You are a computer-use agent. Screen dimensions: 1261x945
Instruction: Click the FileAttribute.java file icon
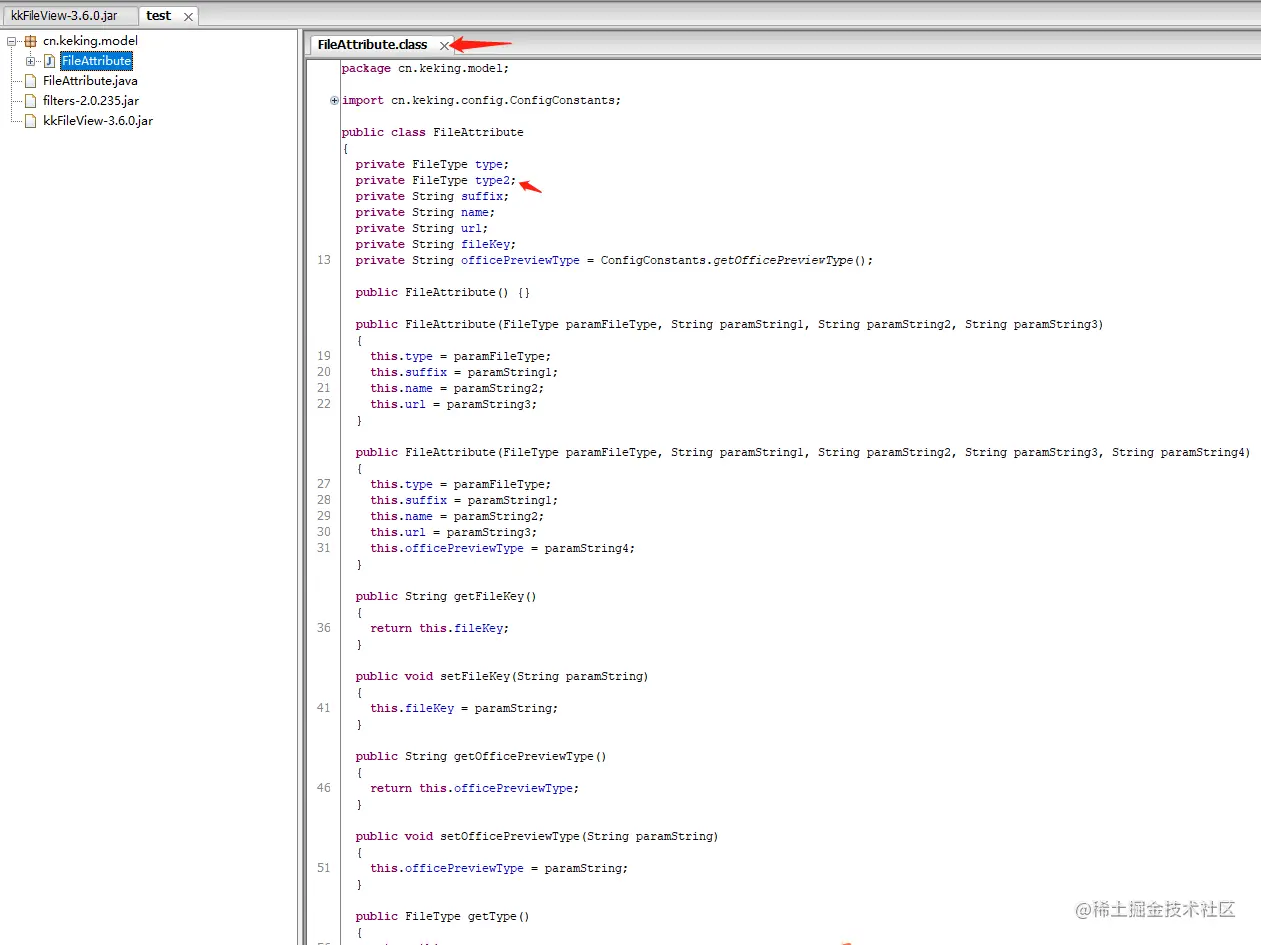(x=31, y=81)
